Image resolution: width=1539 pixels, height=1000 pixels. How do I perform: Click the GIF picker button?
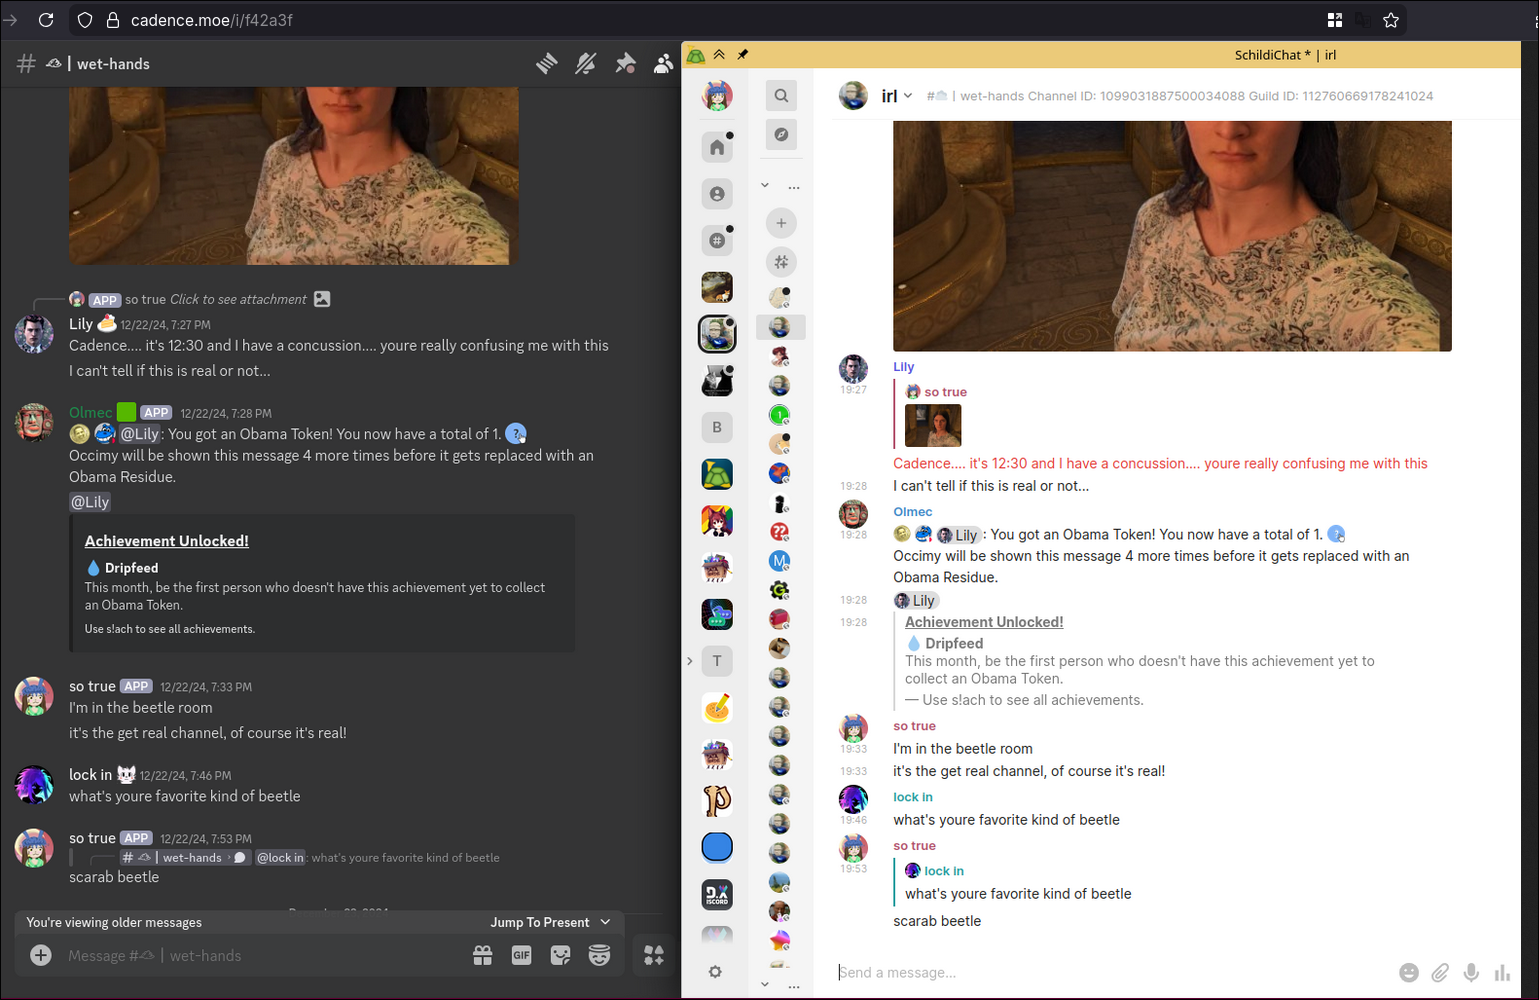[x=521, y=955]
